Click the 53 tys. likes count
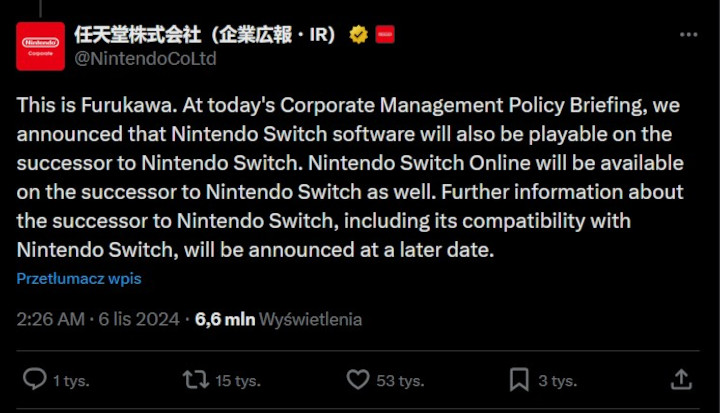The width and height of the screenshot is (720, 413). (x=398, y=381)
